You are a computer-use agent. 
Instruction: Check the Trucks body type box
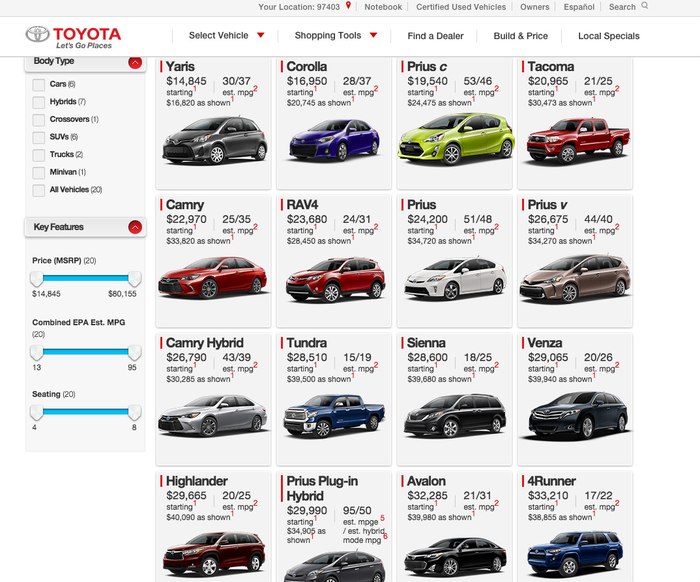[x=39, y=155]
